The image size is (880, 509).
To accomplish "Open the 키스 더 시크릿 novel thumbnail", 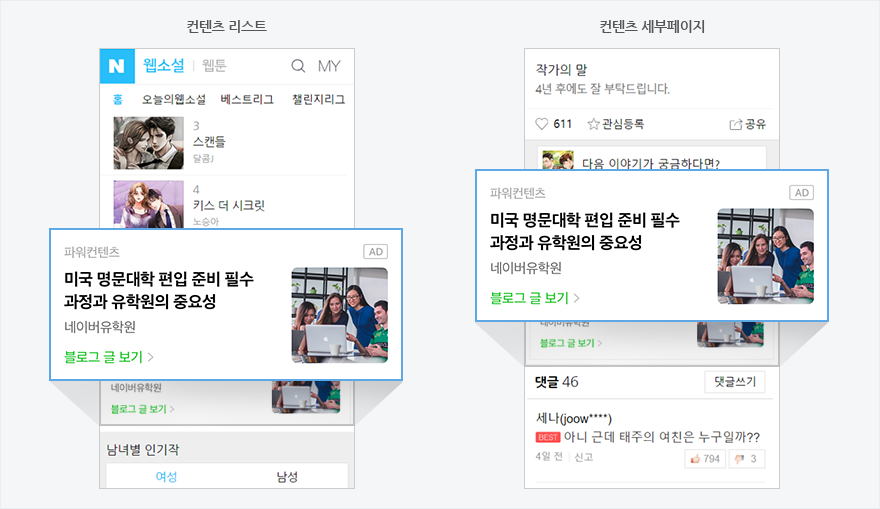I will coord(148,204).
